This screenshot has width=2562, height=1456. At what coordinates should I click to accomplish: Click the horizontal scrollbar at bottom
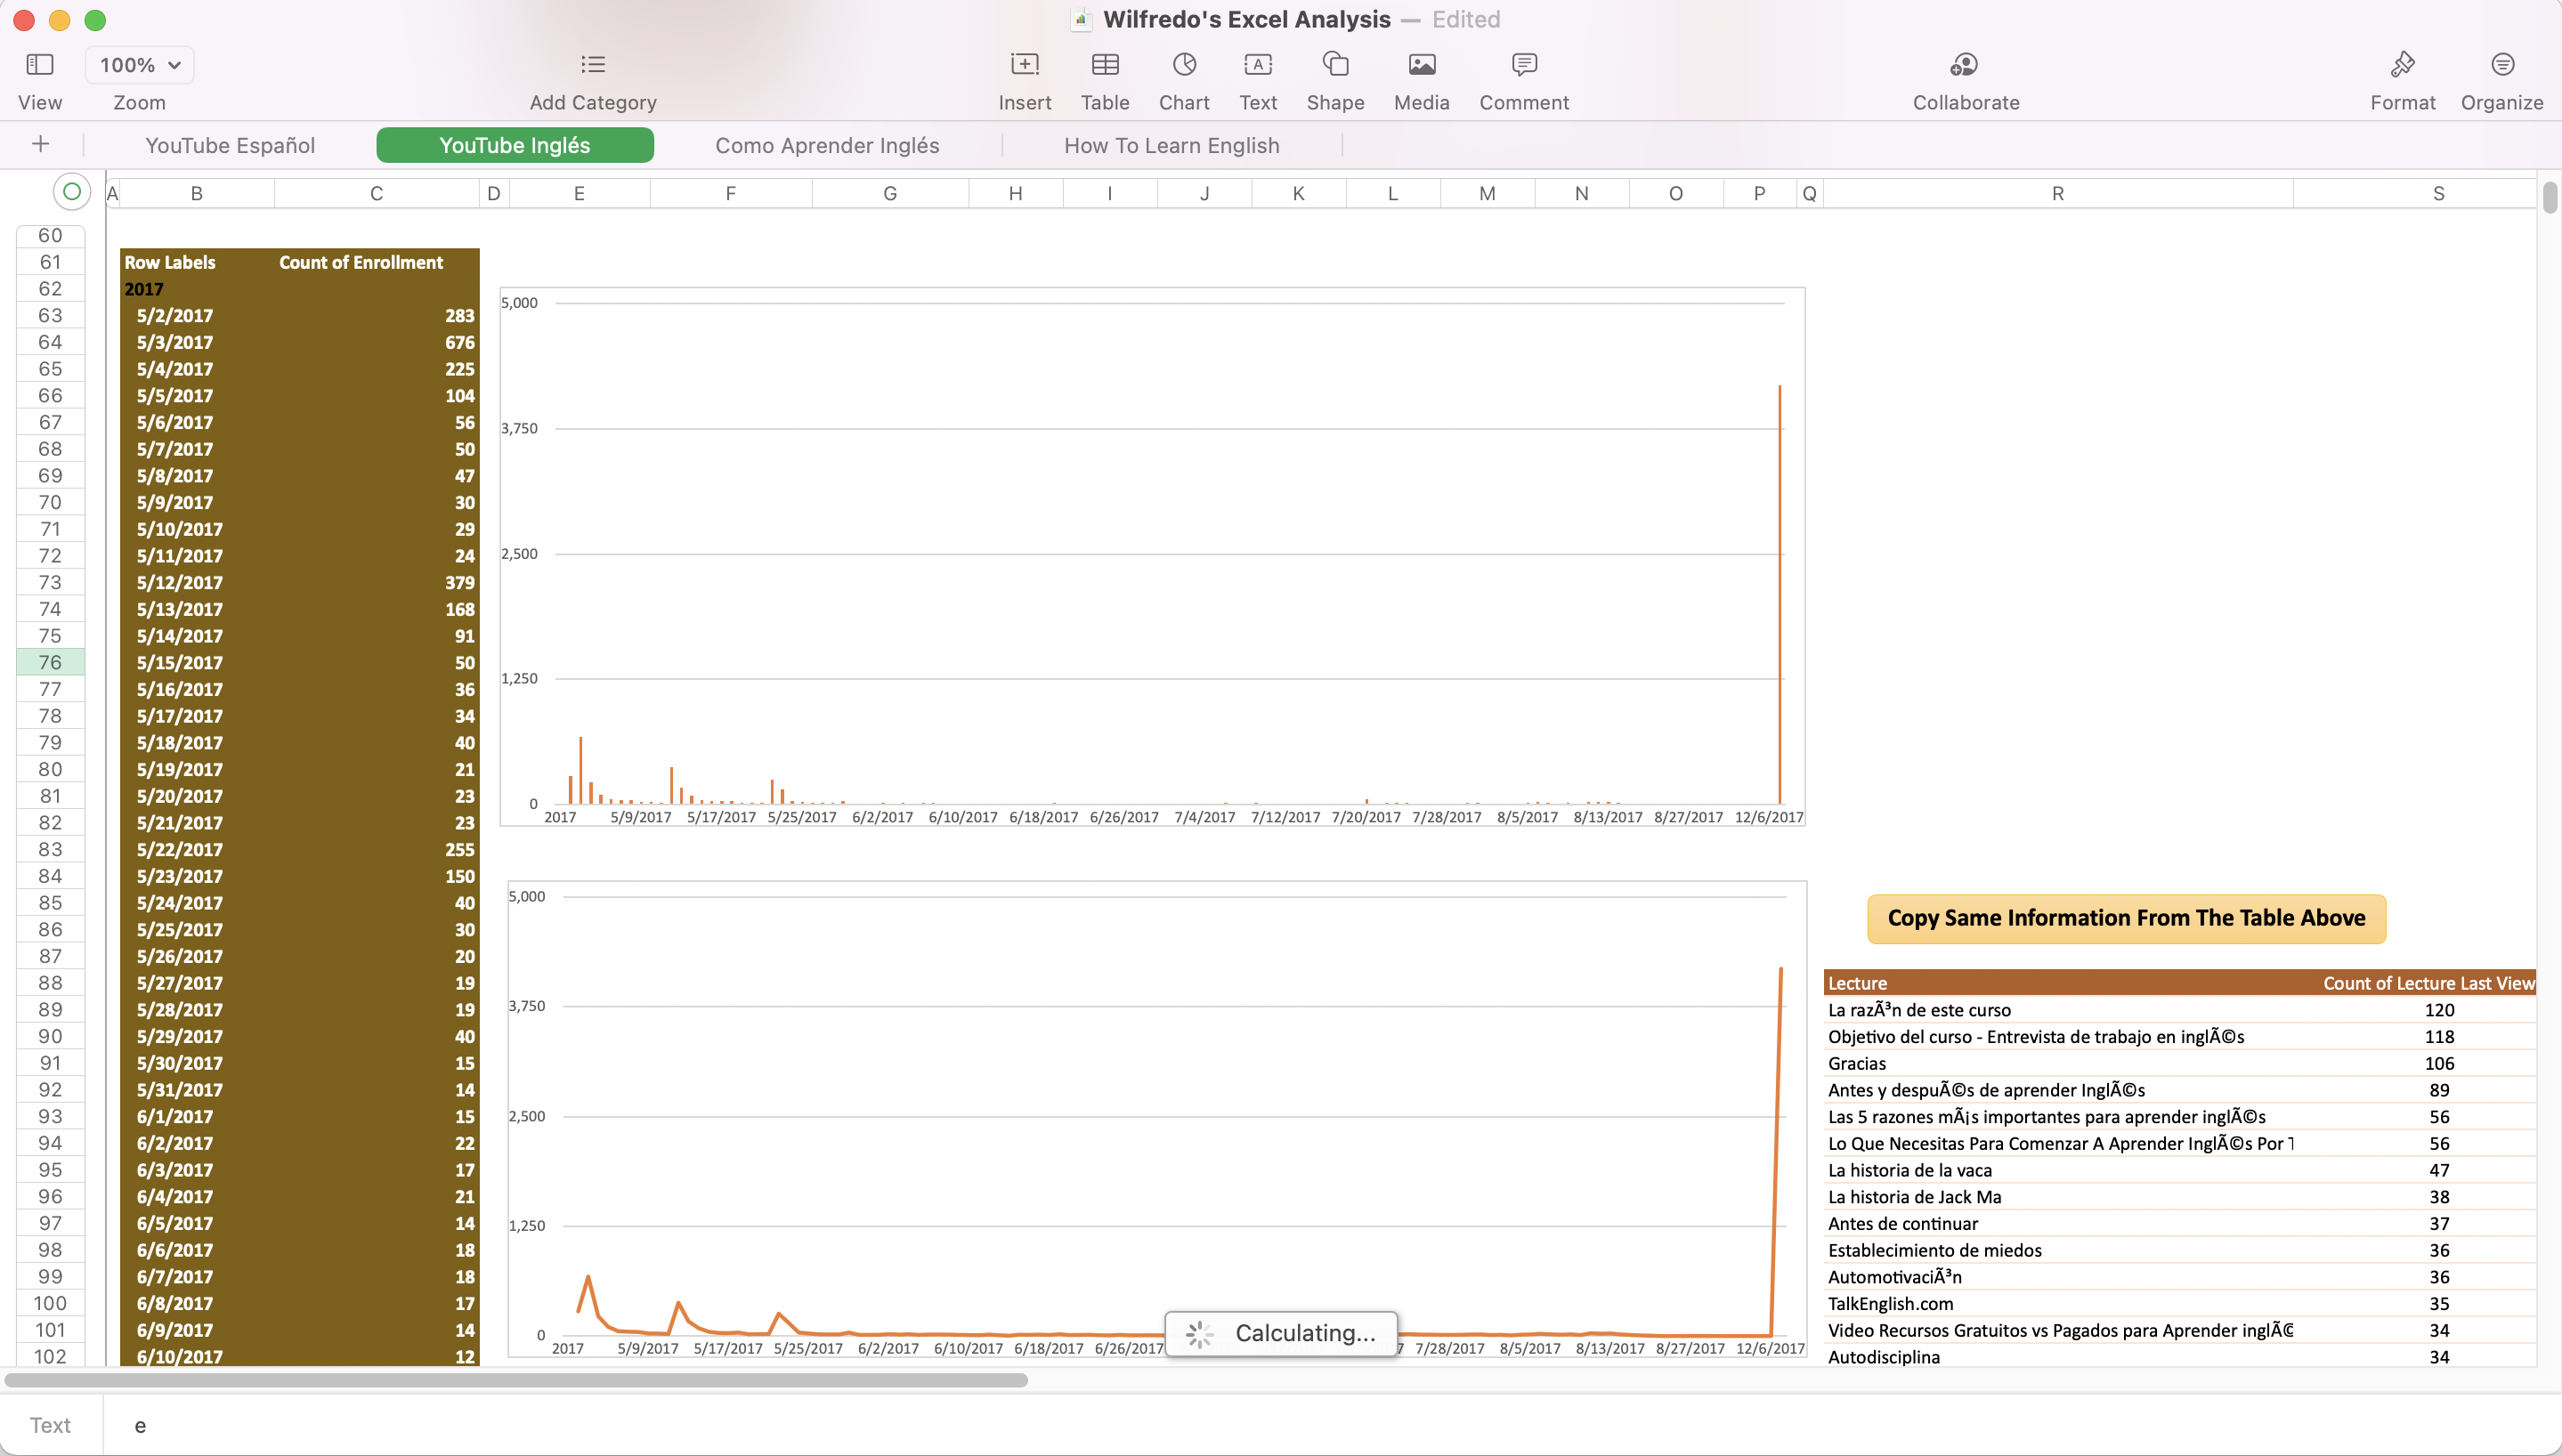tap(515, 1380)
